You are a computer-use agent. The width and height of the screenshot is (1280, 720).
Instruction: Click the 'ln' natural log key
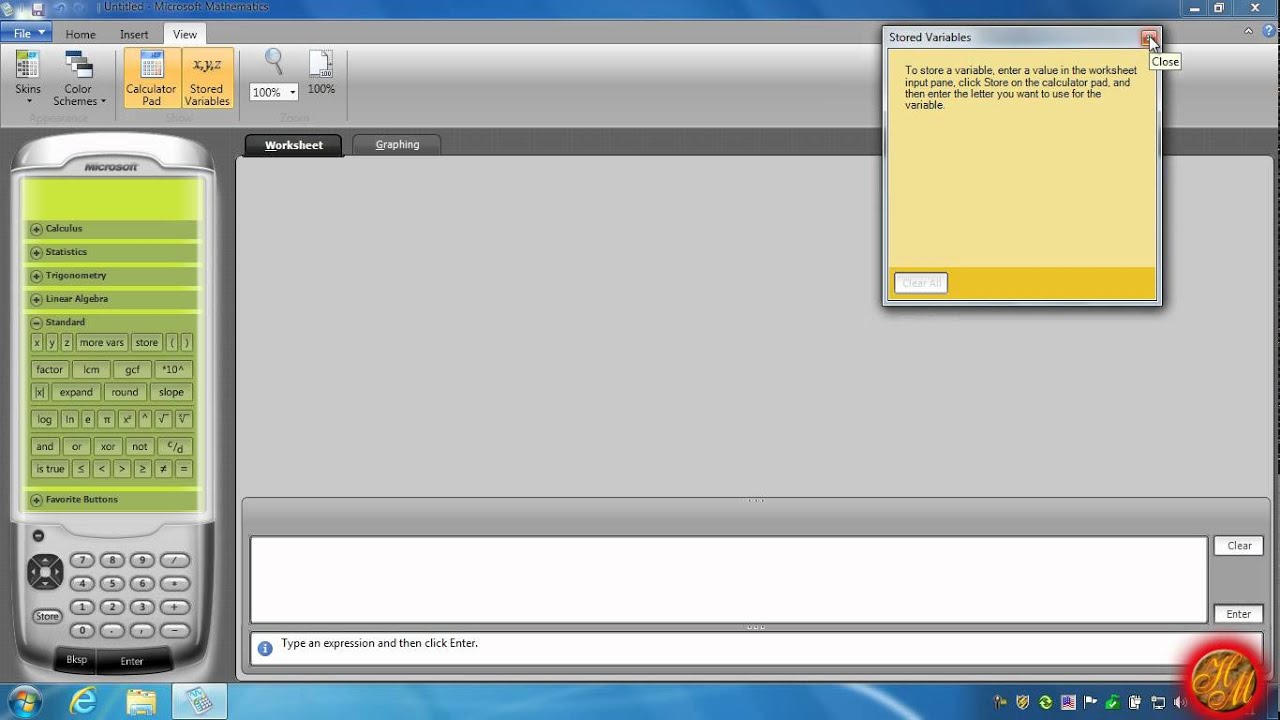(x=69, y=420)
